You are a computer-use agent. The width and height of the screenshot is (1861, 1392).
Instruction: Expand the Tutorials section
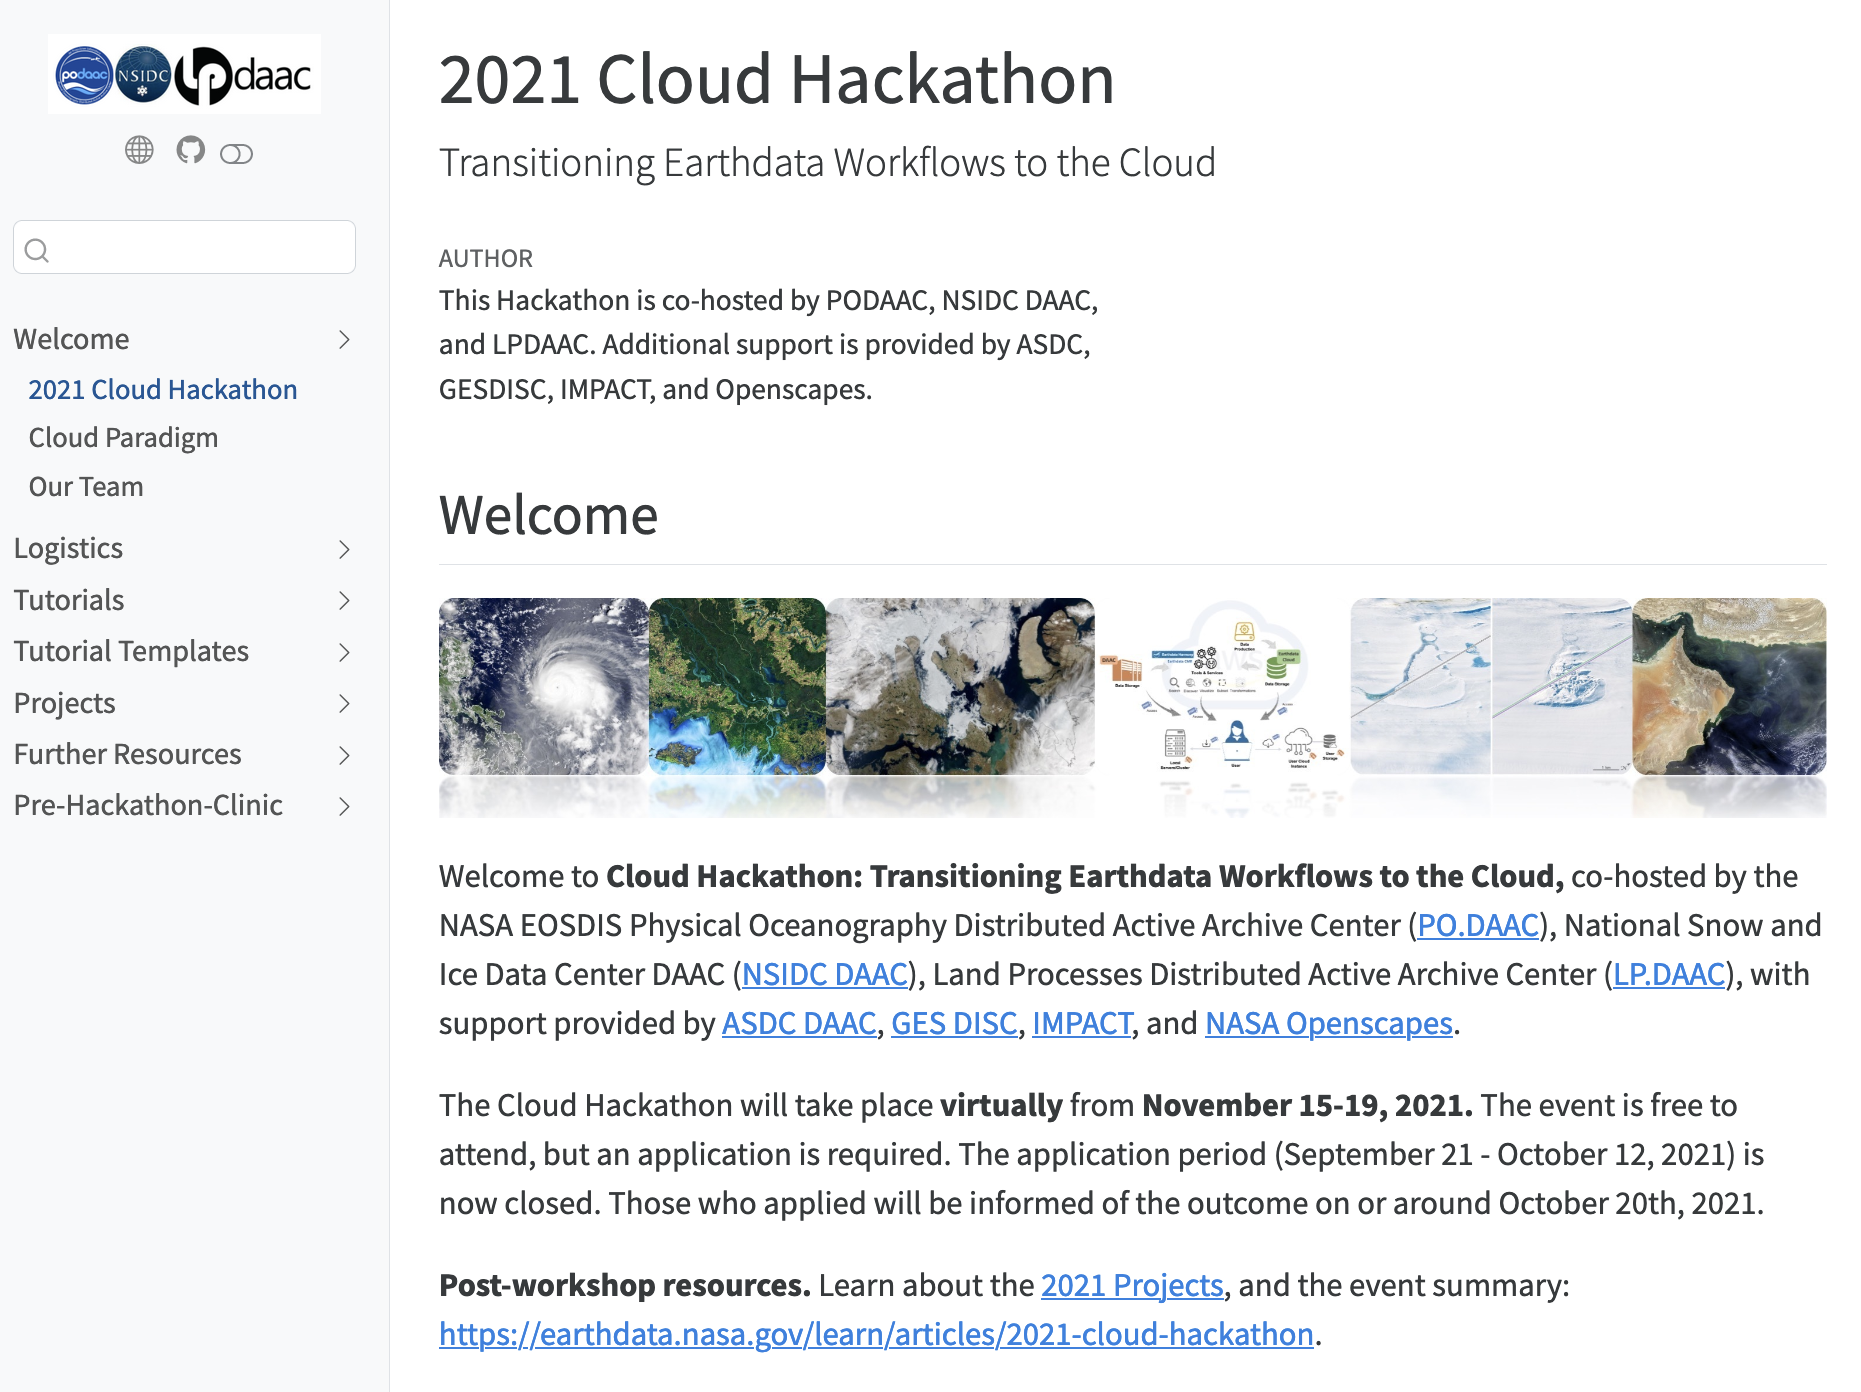click(345, 601)
